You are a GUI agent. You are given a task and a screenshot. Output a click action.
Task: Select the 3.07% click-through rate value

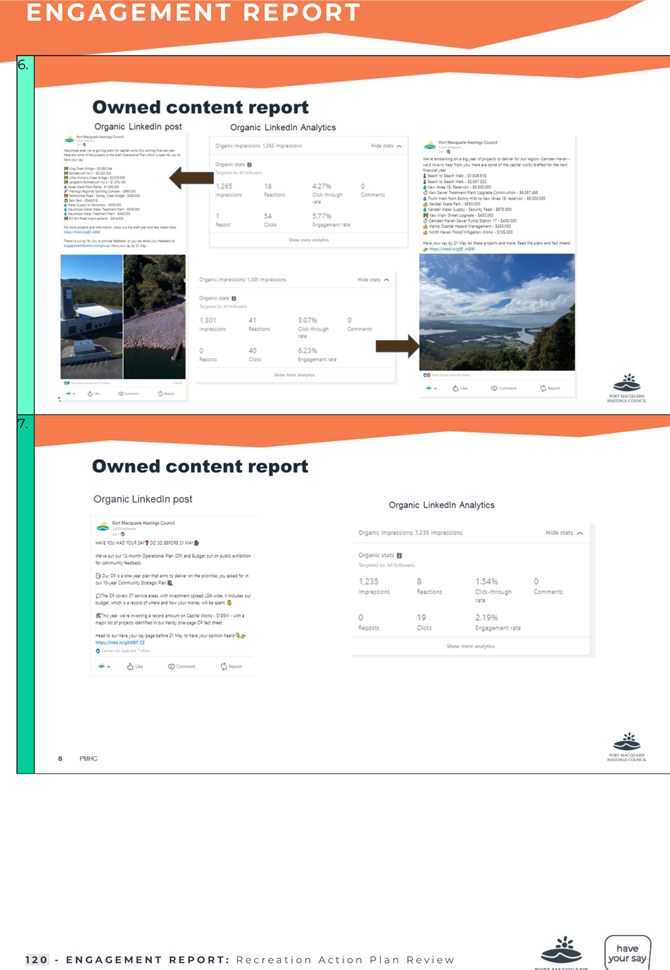click(307, 320)
